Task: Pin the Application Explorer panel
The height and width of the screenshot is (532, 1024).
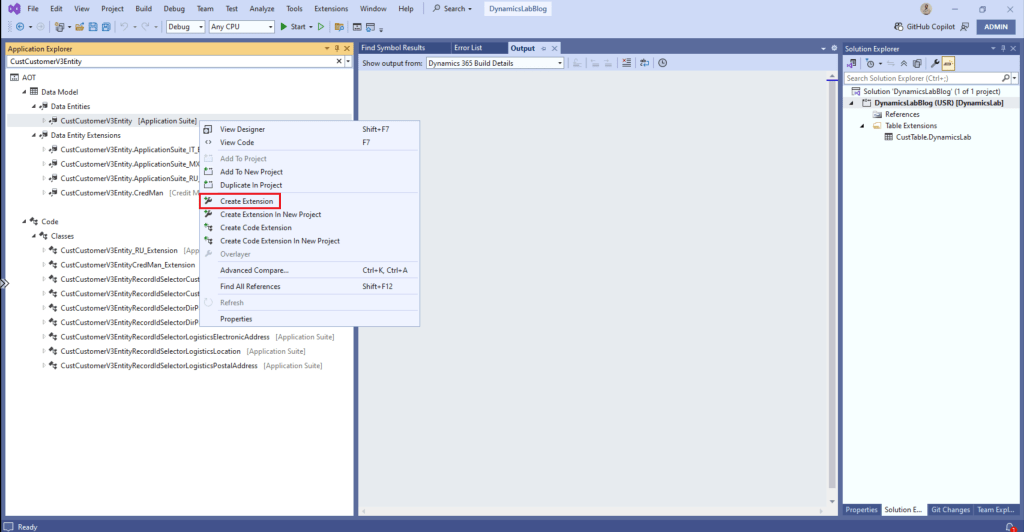Action: tap(337, 48)
